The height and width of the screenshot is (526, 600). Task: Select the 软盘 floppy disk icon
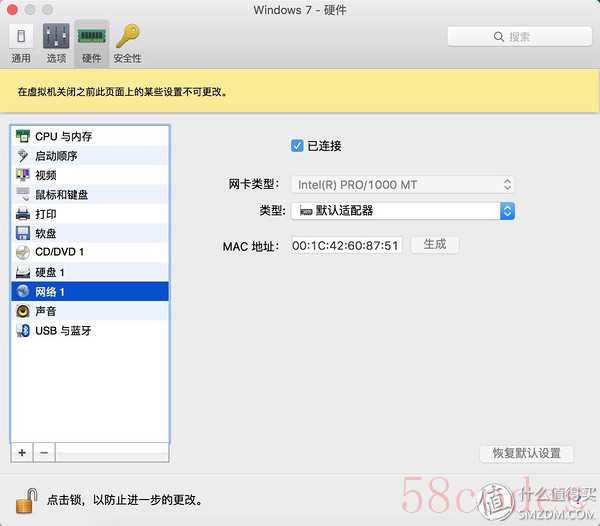[x=23, y=233]
